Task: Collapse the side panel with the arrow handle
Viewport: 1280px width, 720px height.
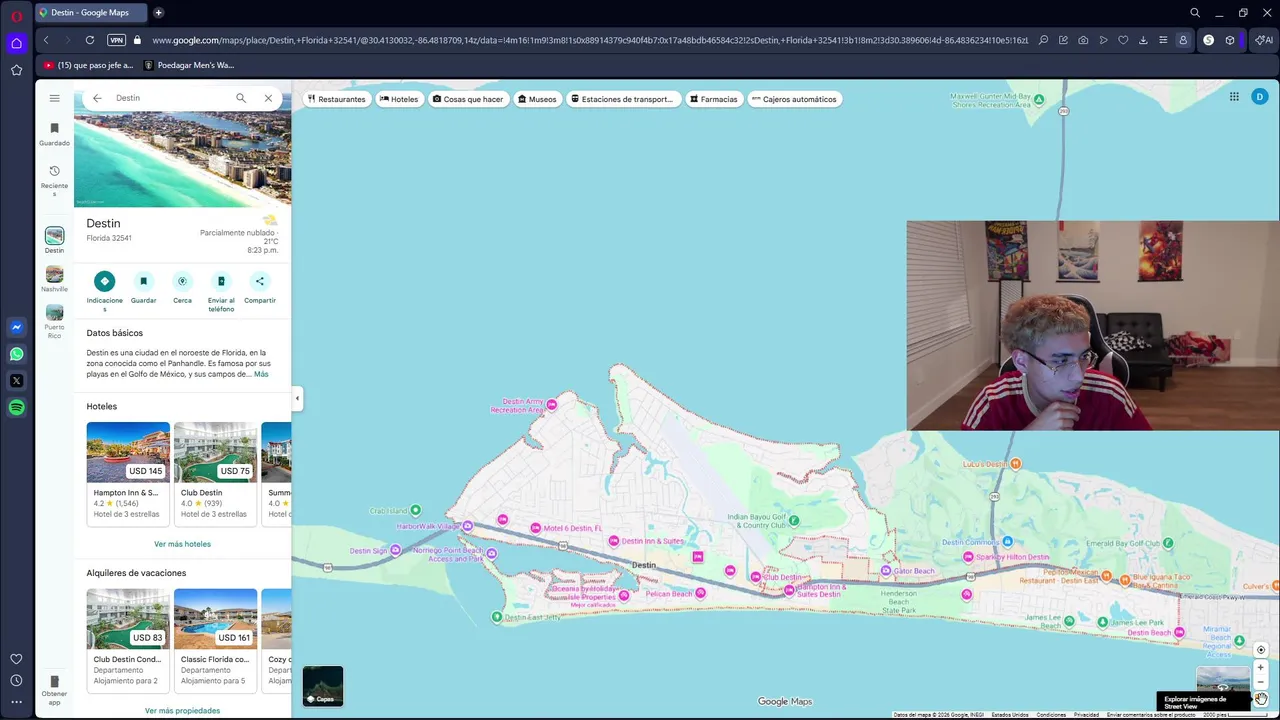Action: click(x=297, y=398)
